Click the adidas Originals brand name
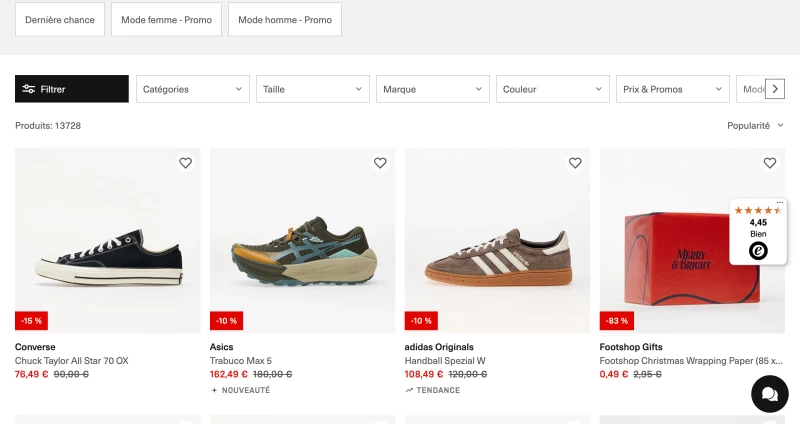Viewport: 800px width, 424px height. pyautogui.click(x=439, y=347)
